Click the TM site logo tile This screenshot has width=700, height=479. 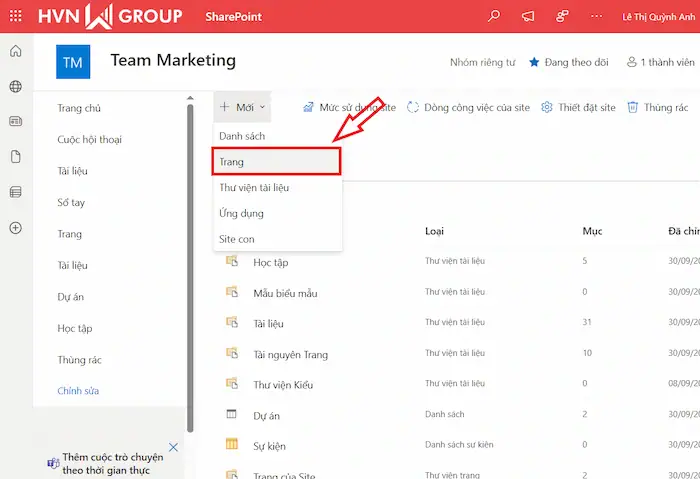(x=73, y=62)
